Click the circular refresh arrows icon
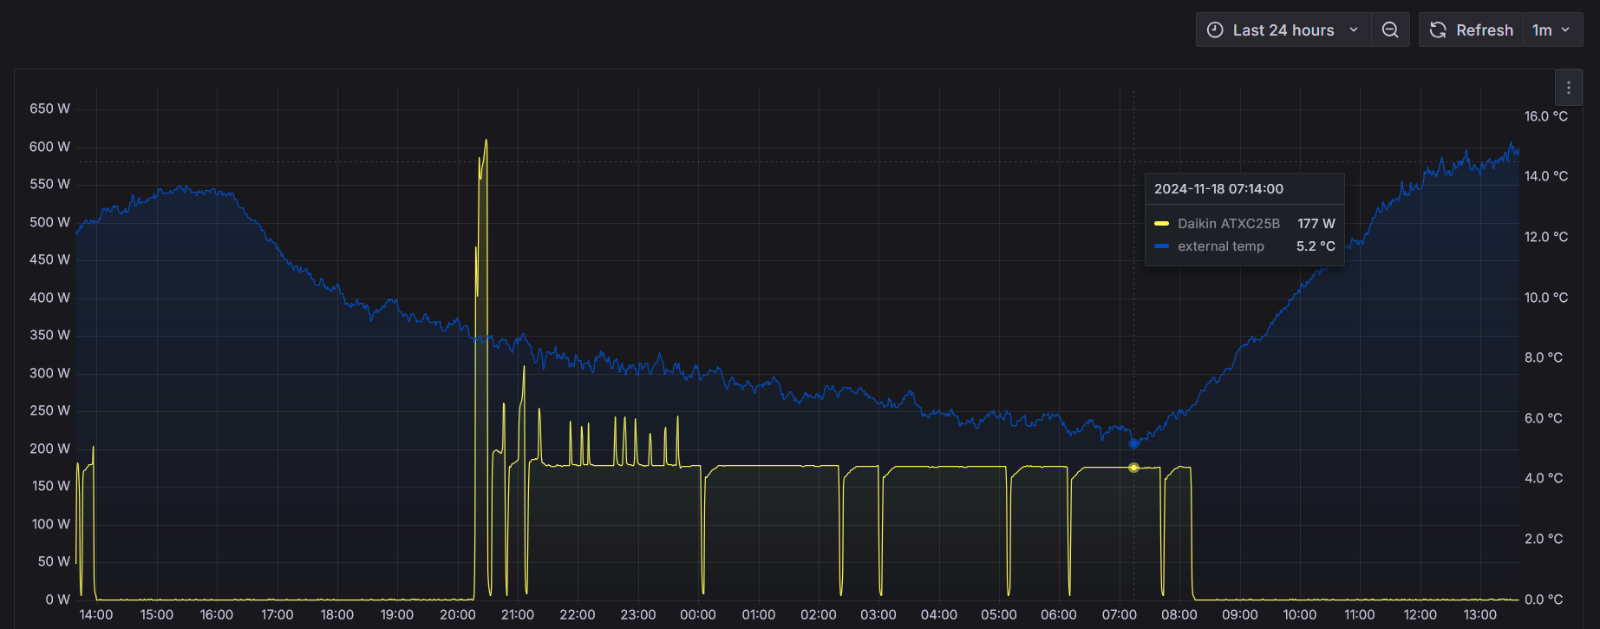The image size is (1600, 629). click(x=1438, y=30)
